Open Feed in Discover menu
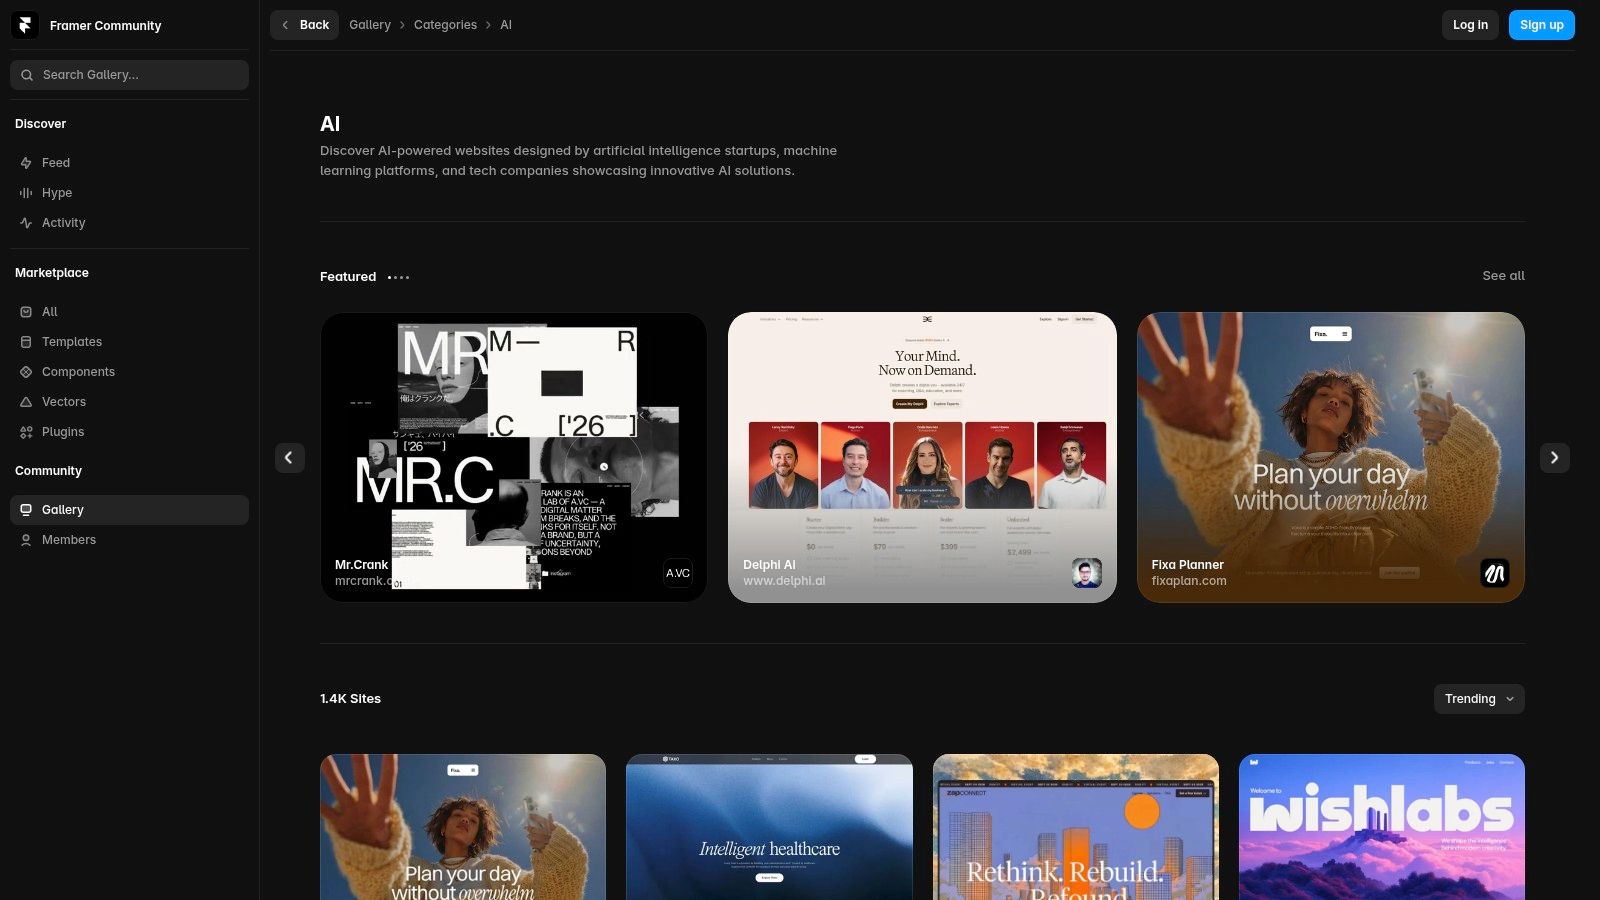The height and width of the screenshot is (900, 1600). pos(129,163)
